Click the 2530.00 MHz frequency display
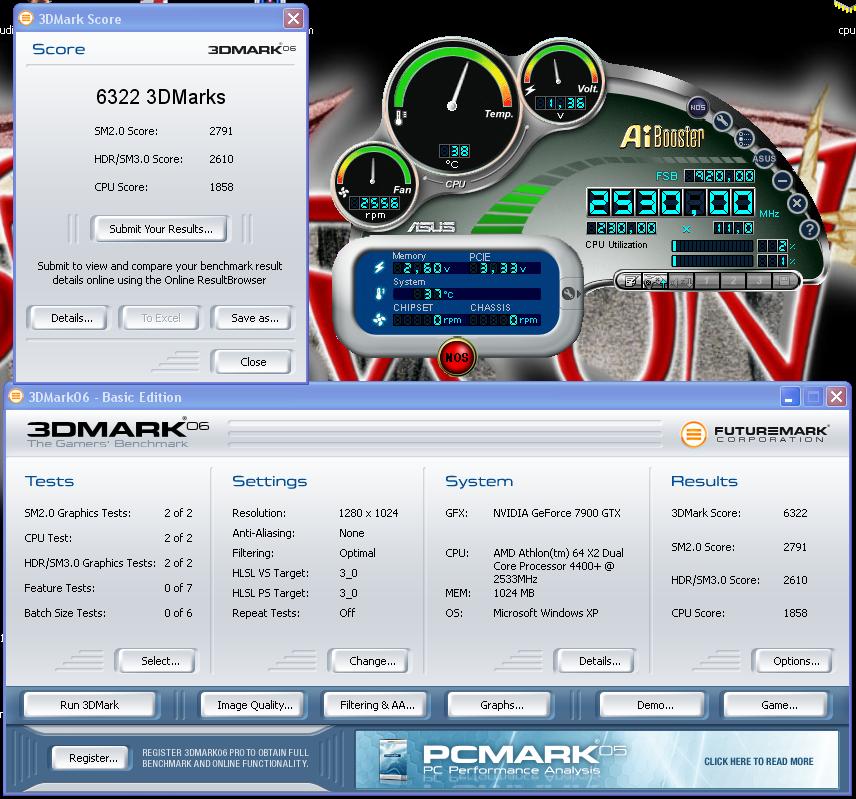 [671, 202]
